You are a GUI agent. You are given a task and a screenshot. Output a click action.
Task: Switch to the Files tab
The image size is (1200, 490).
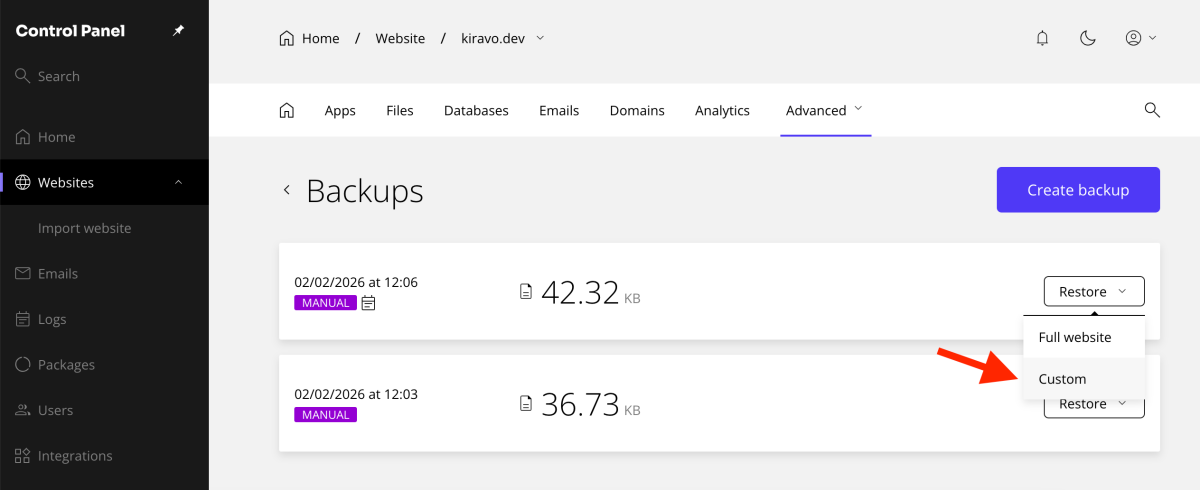tap(400, 111)
